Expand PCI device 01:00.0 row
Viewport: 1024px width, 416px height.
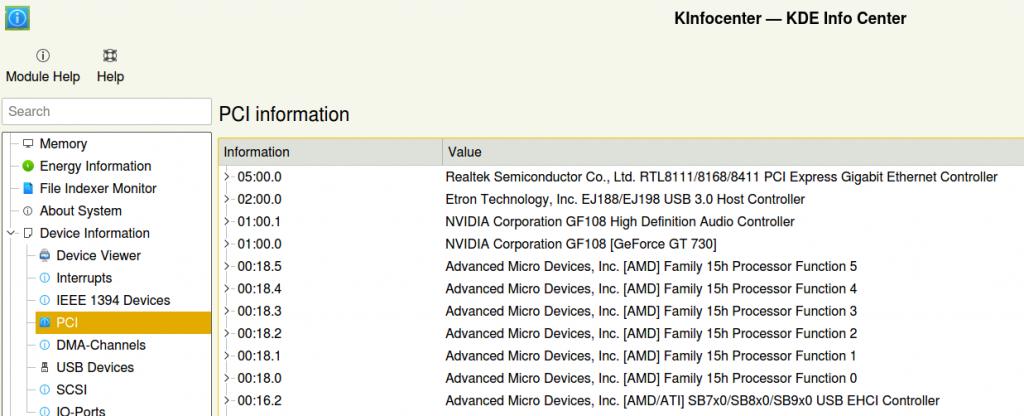click(x=228, y=244)
